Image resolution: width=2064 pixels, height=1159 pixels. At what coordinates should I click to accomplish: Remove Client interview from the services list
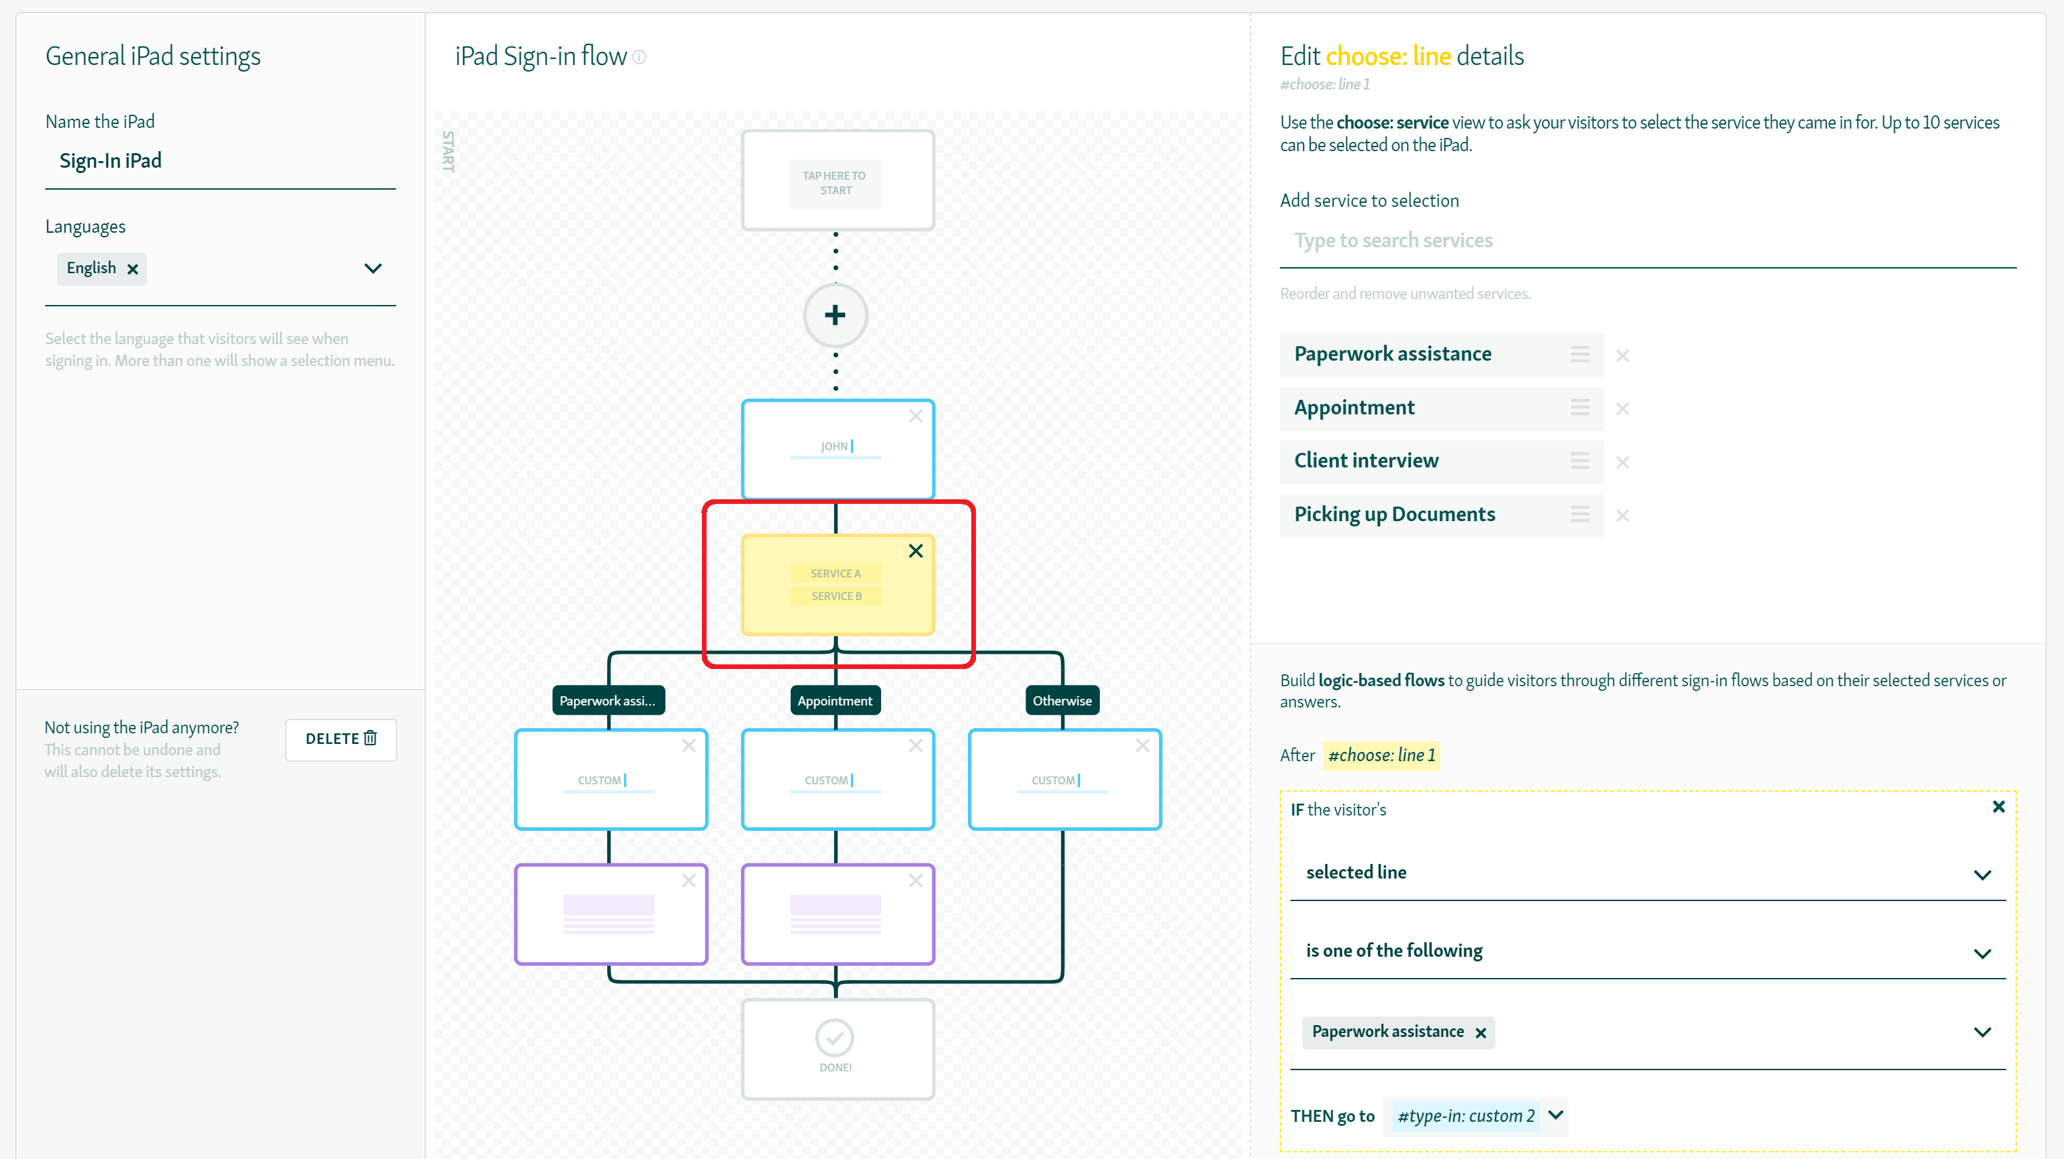(x=1623, y=462)
